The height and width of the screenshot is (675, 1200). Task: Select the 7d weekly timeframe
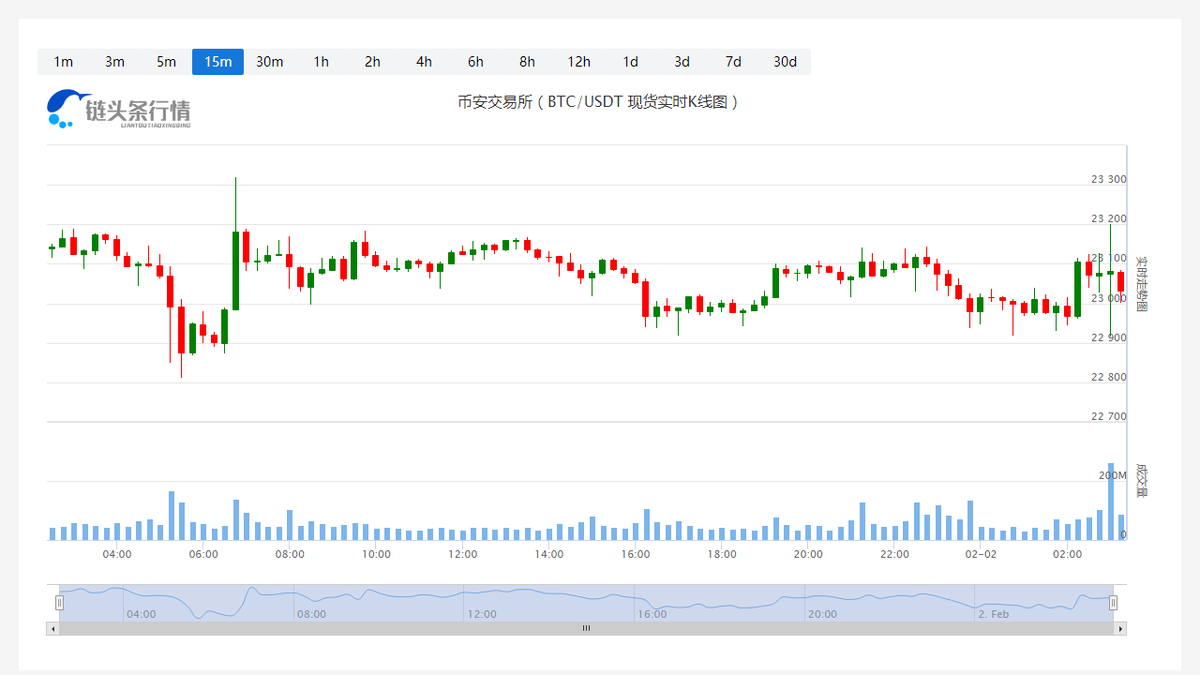[x=733, y=61]
